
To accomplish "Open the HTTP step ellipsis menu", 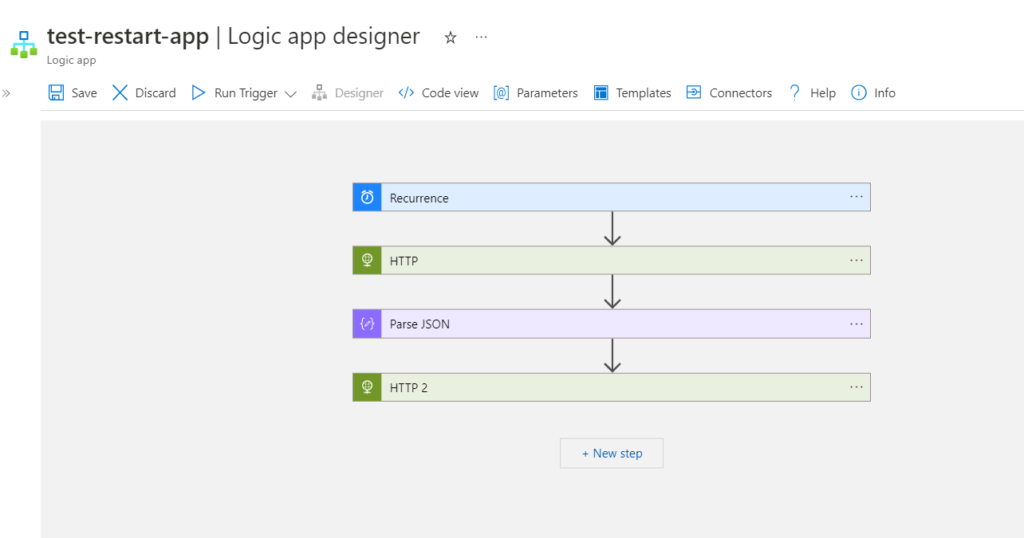I will coord(856,261).
